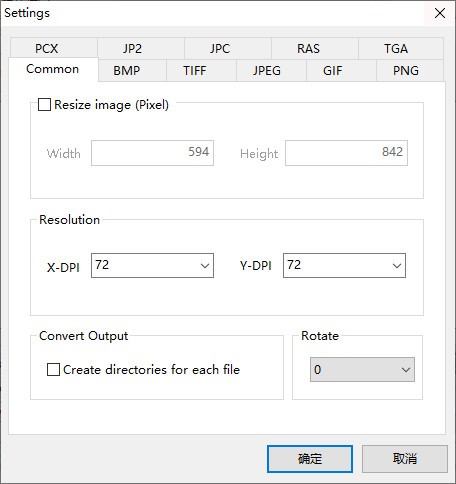Screen dimensions: 456x484
Task: Cancel with the 取消 button
Action: click(405, 459)
